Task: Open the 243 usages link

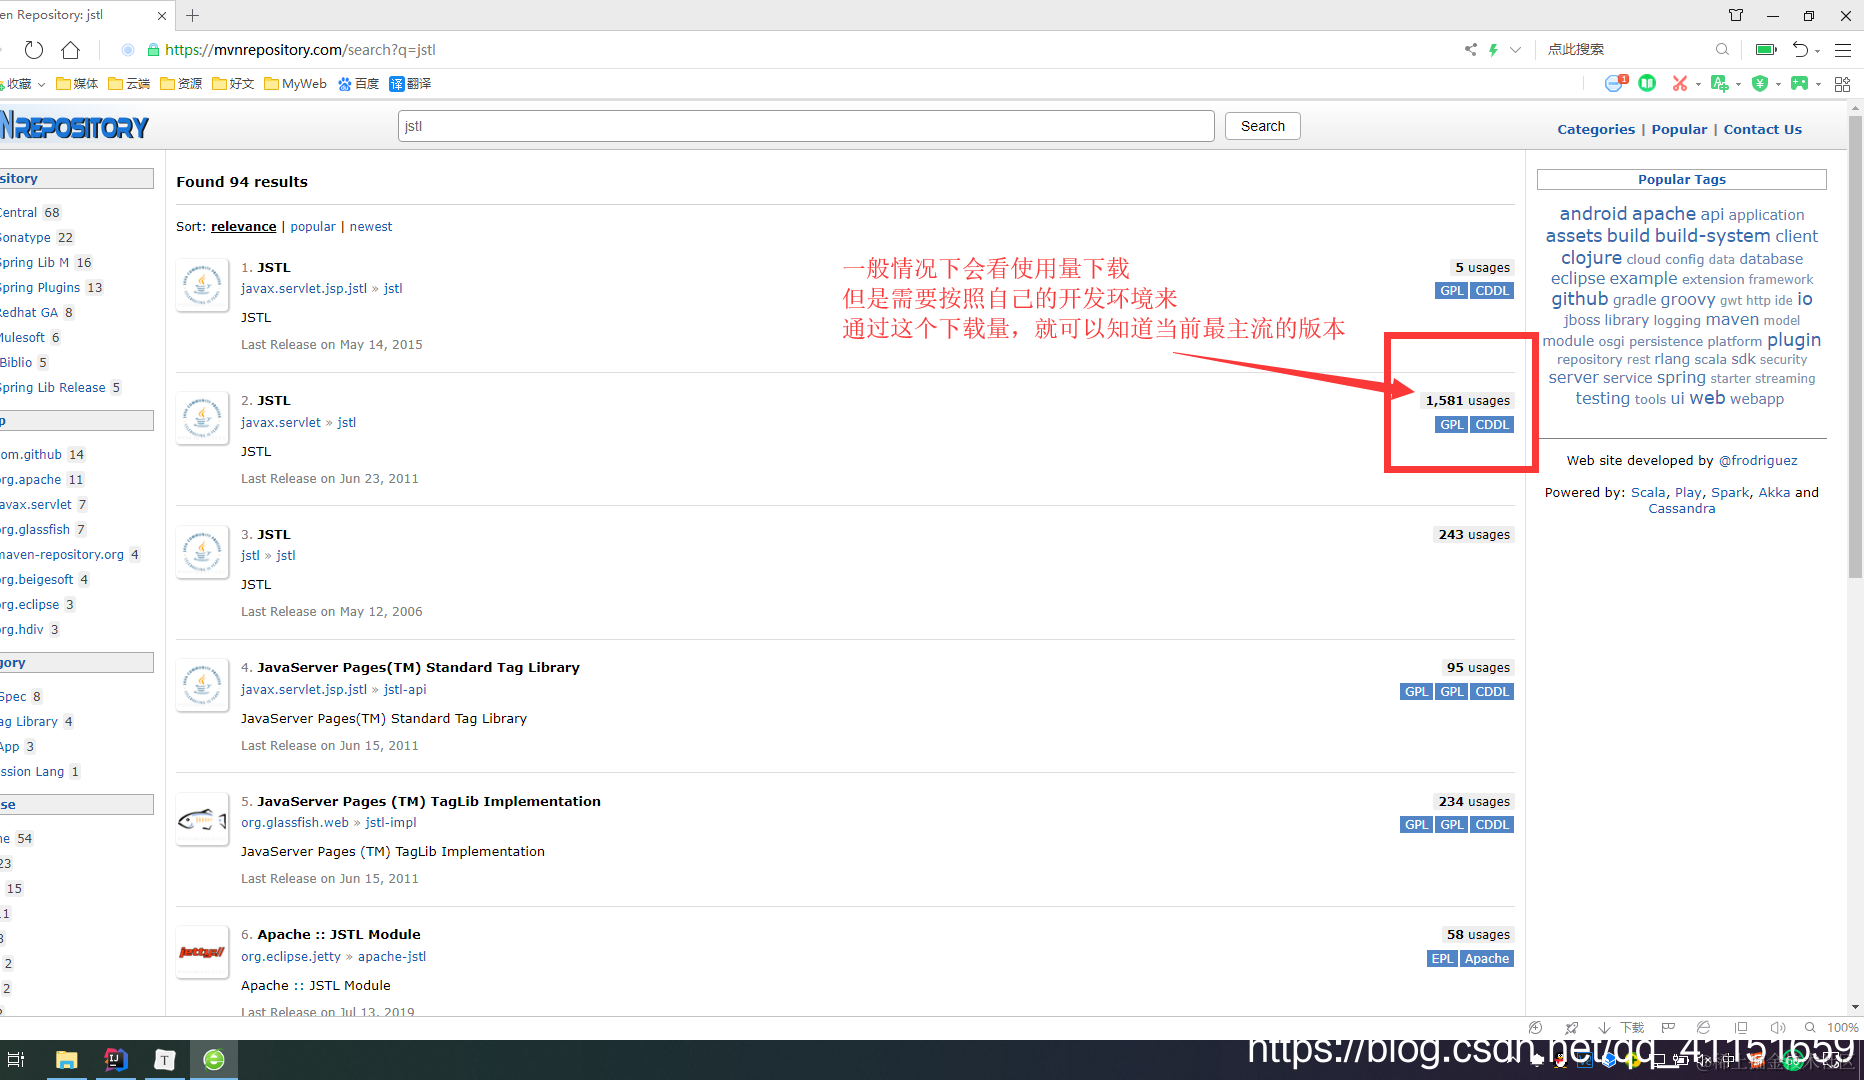Action: (1474, 534)
